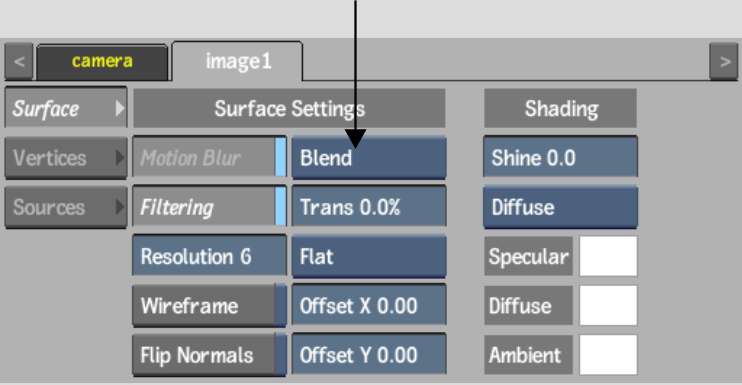Switch to the camera tab
This screenshot has width=742, height=385.
pos(102,62)
